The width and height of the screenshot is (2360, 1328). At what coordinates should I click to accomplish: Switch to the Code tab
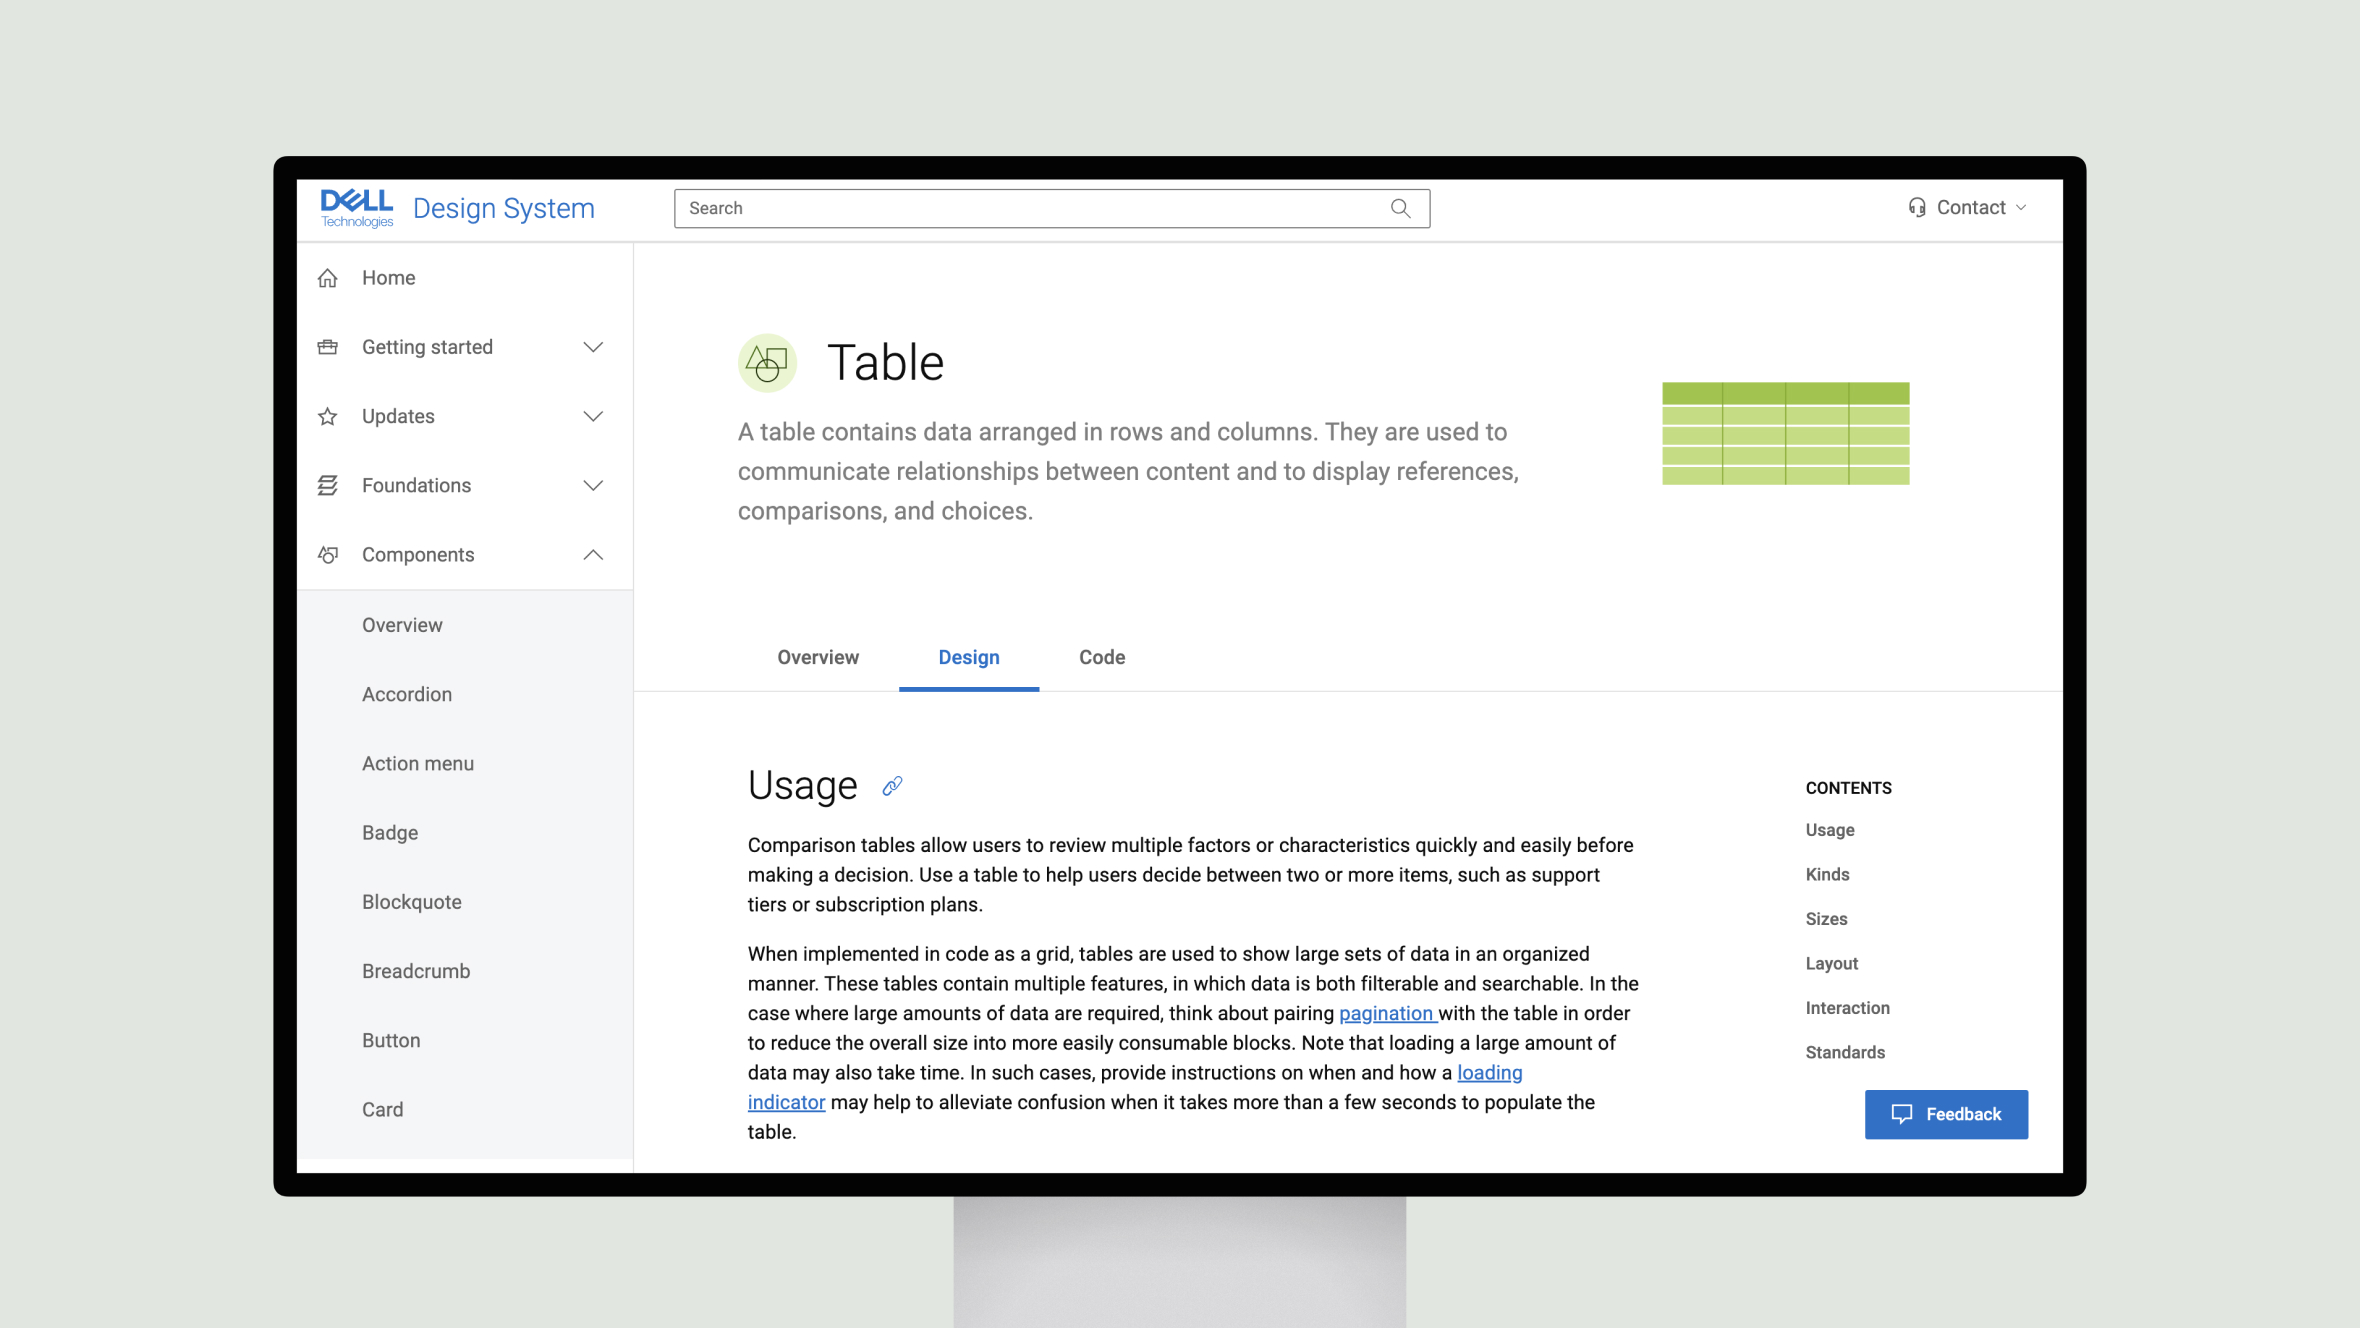(1102, 657)
